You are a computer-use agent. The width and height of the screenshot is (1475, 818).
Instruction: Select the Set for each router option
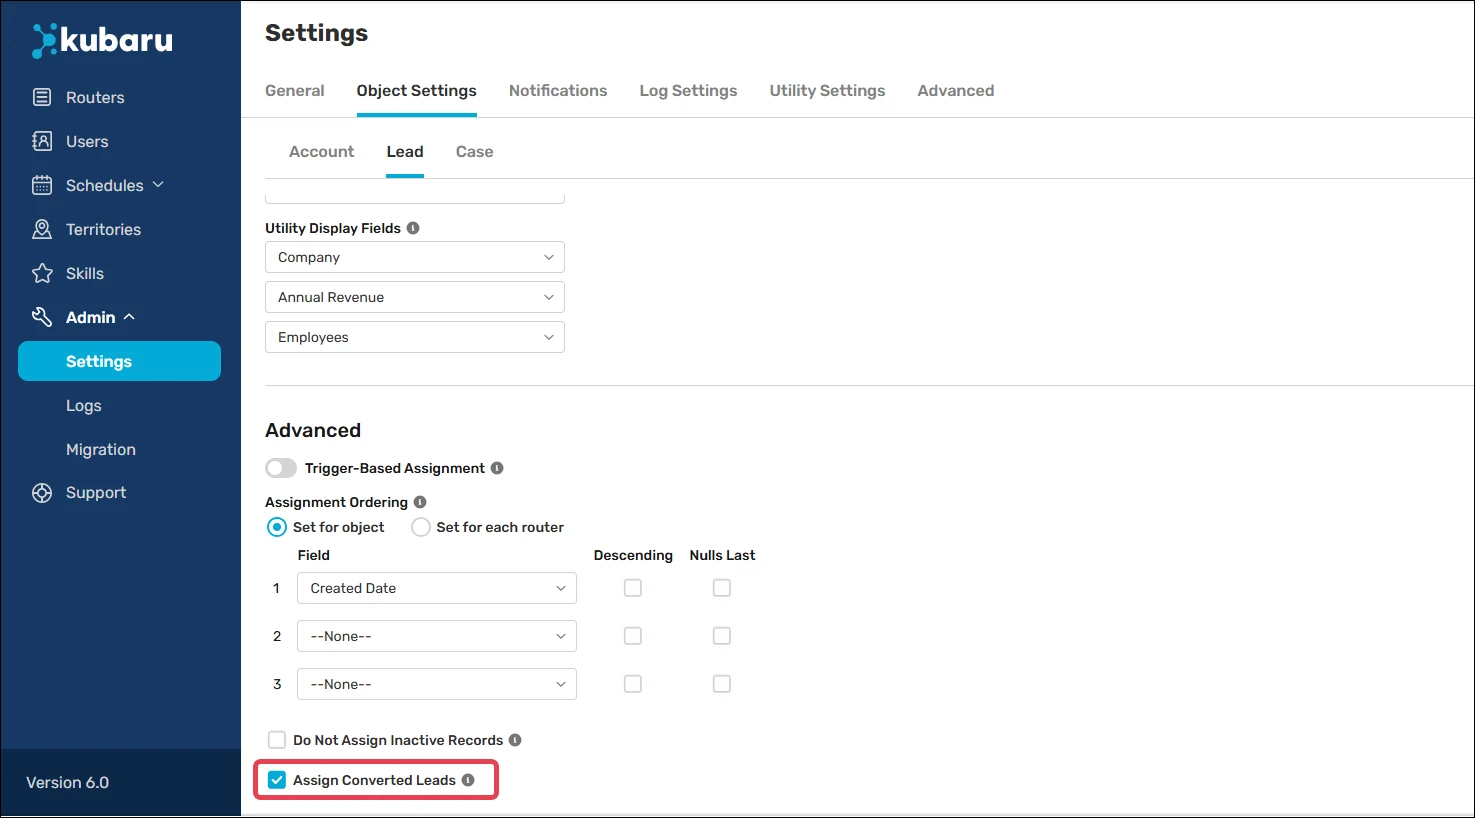point(421,527)
